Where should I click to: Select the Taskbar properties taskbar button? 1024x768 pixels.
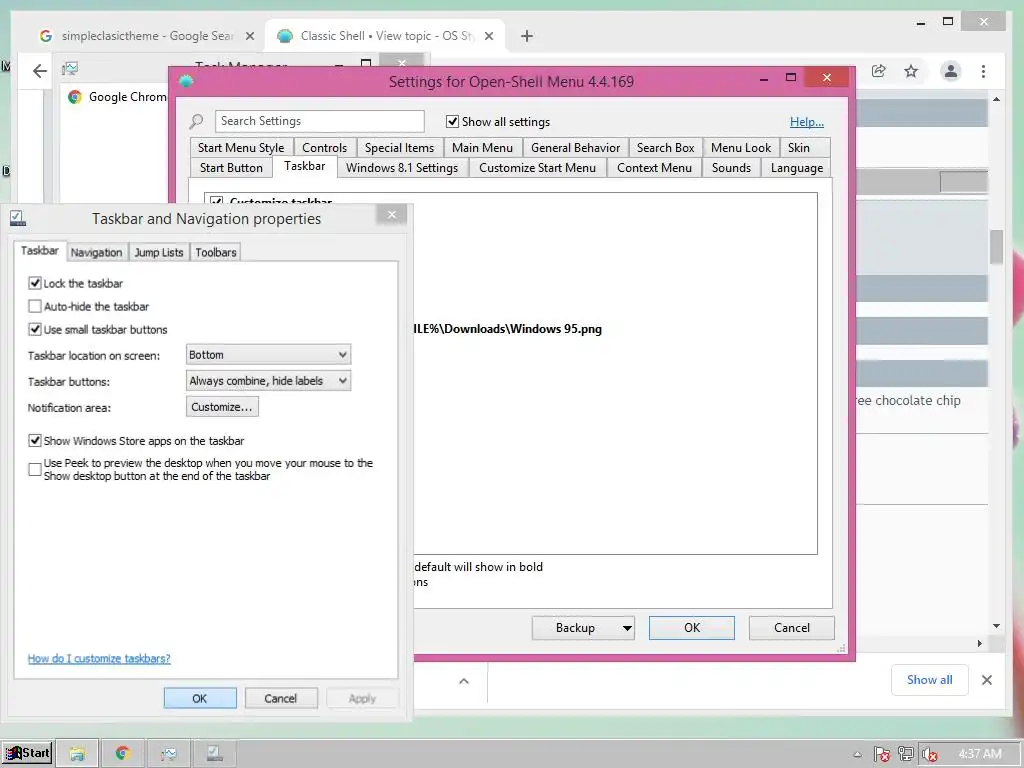point(214,754)
